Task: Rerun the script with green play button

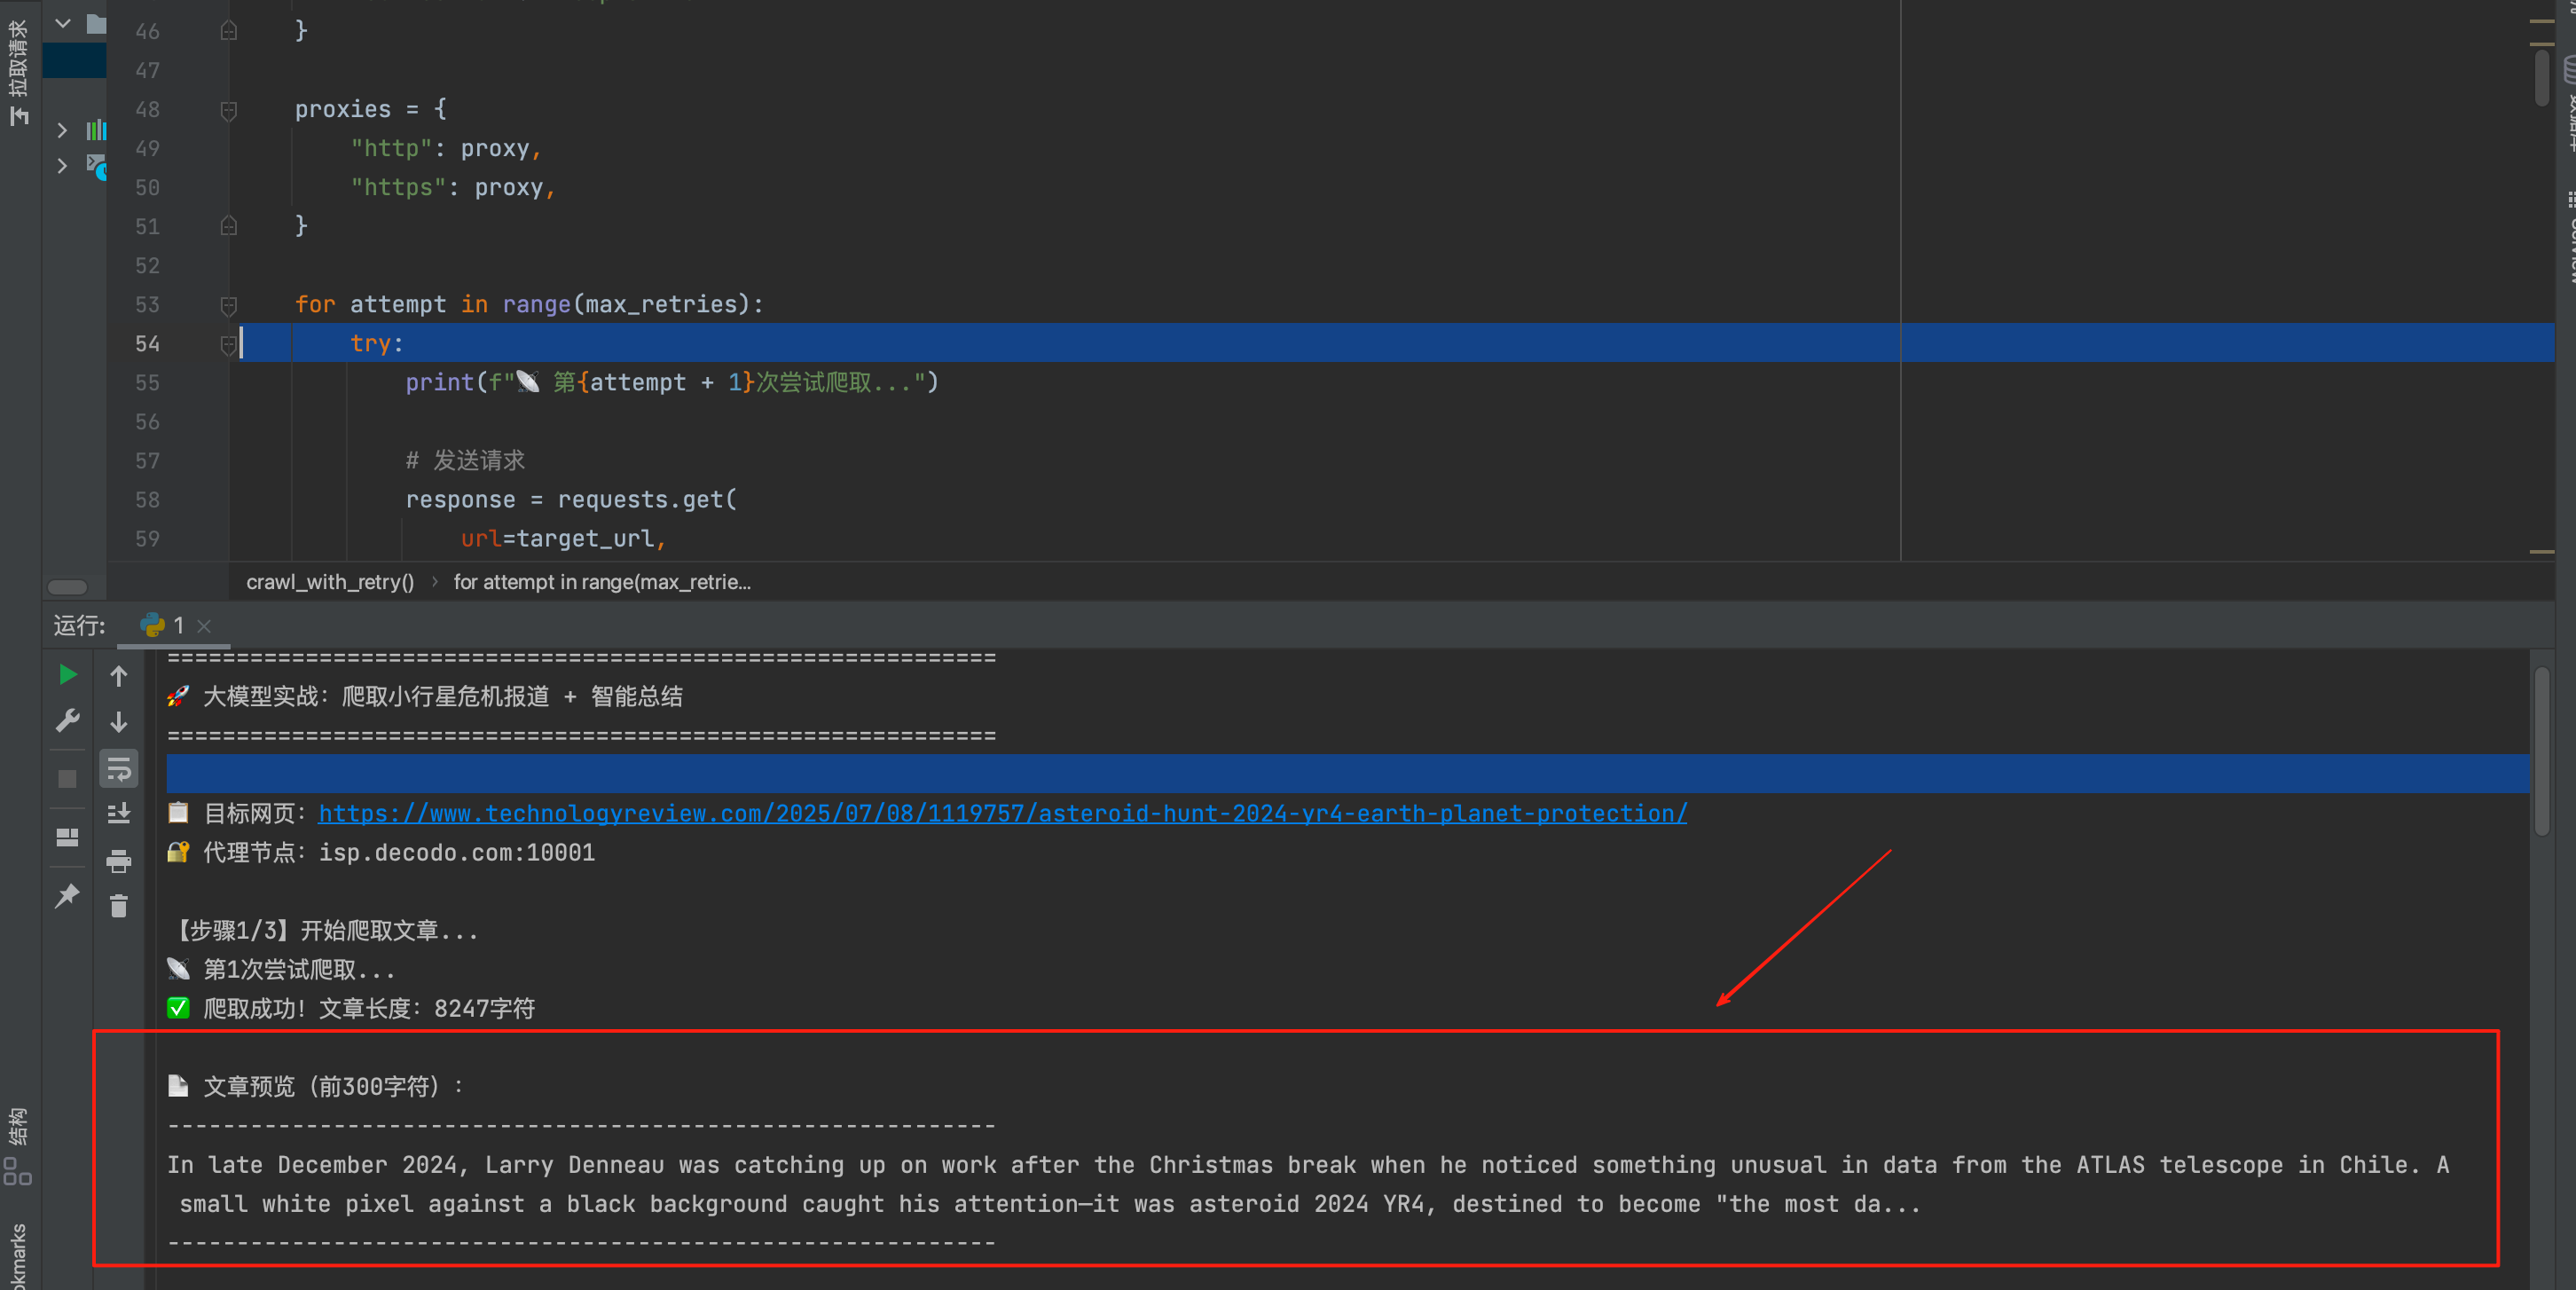Action: pos(67,675)
